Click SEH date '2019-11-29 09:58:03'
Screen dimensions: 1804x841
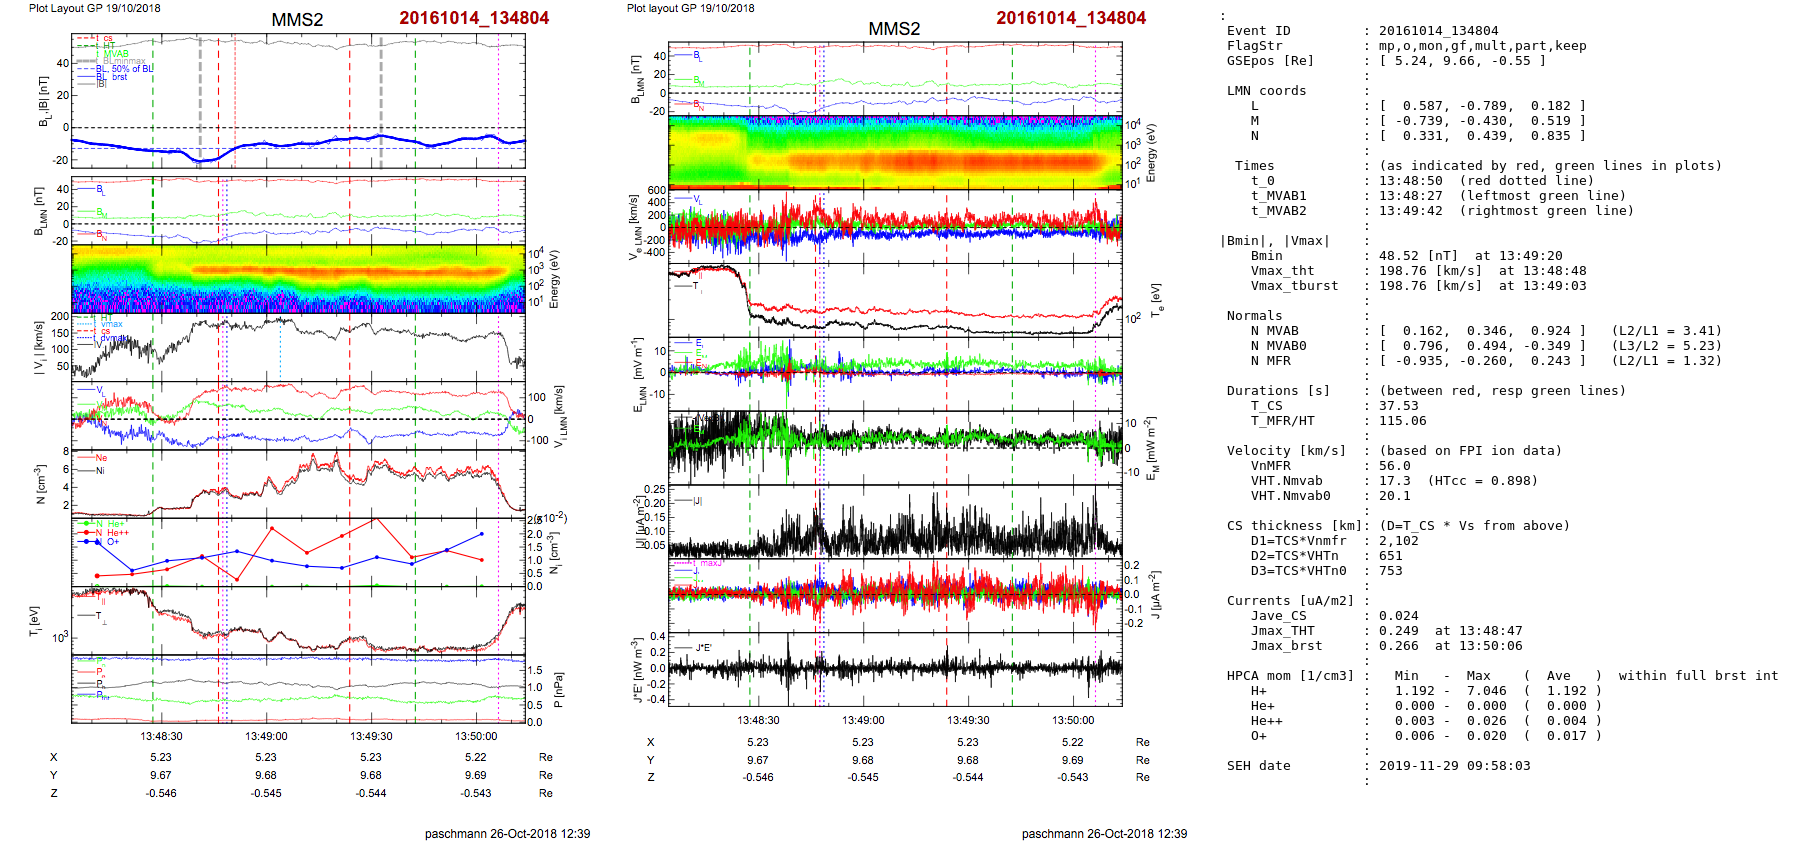tap(1454, 766)
